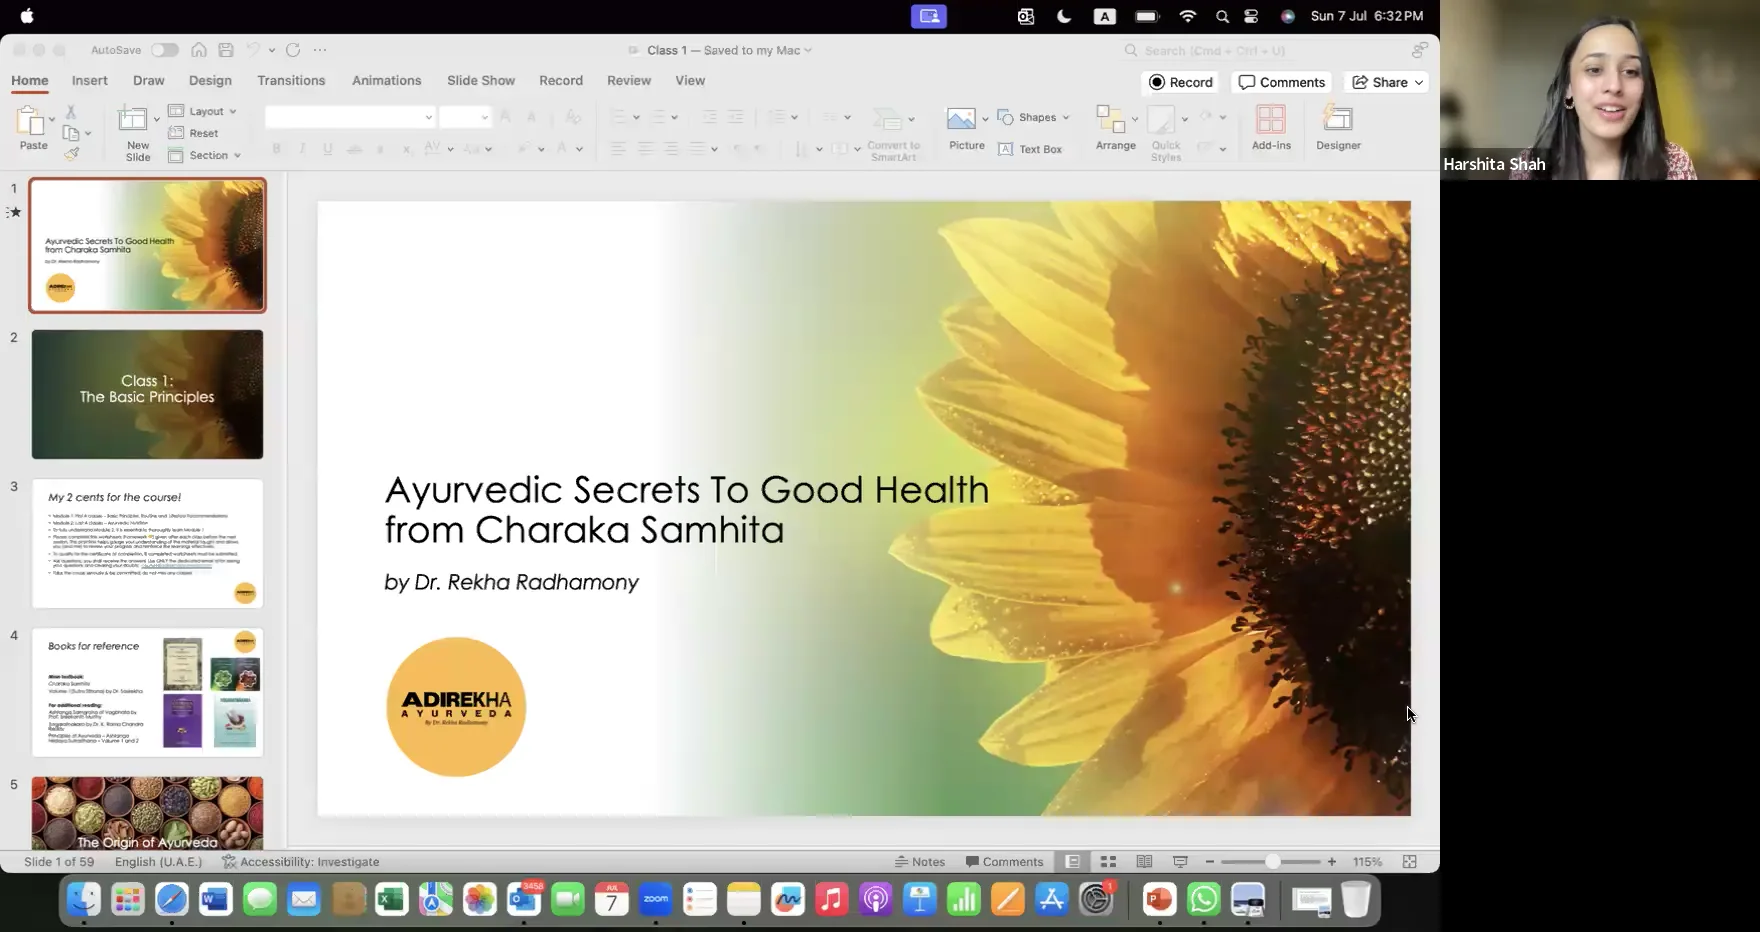Open the Arrange options

tap(1115, 128)
